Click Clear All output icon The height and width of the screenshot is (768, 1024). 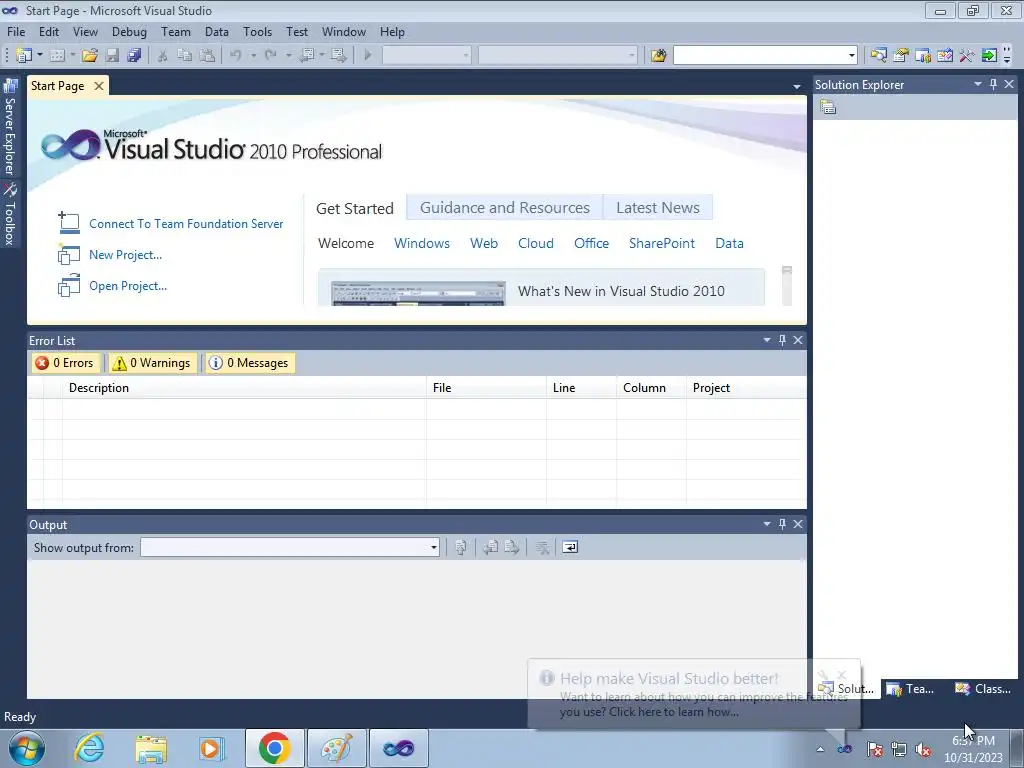pos(542,547)
